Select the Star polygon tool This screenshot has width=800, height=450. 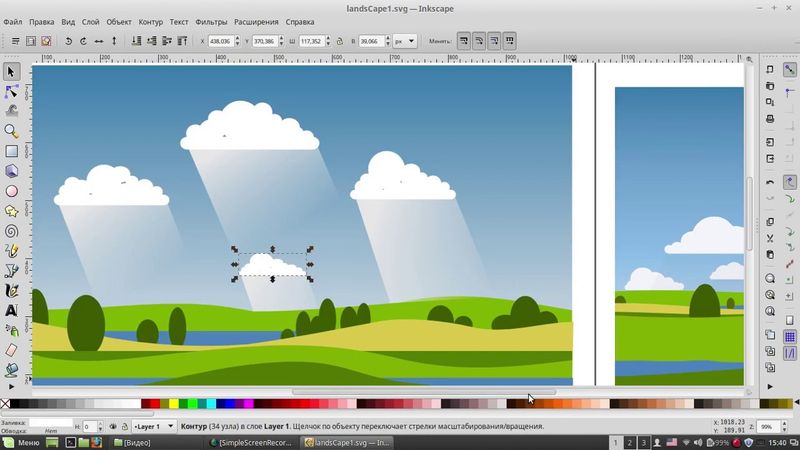[11, 211]
